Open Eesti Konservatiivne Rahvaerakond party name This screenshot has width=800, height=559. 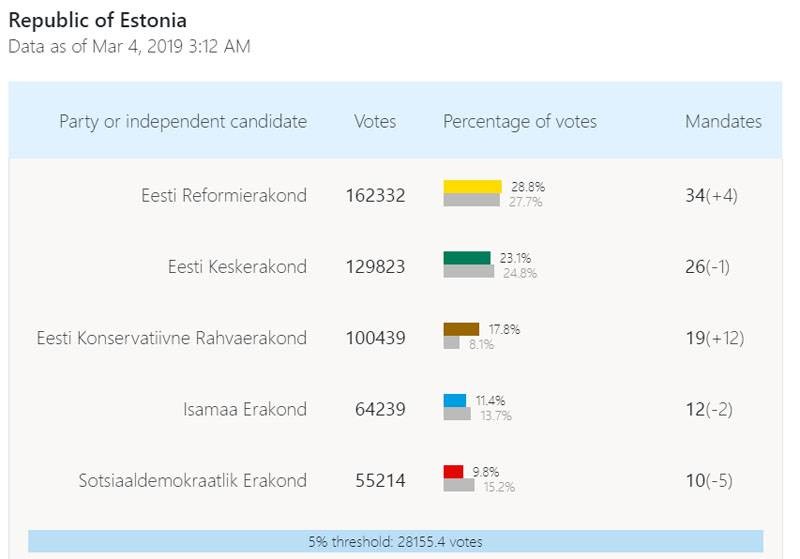pos(172,338)
